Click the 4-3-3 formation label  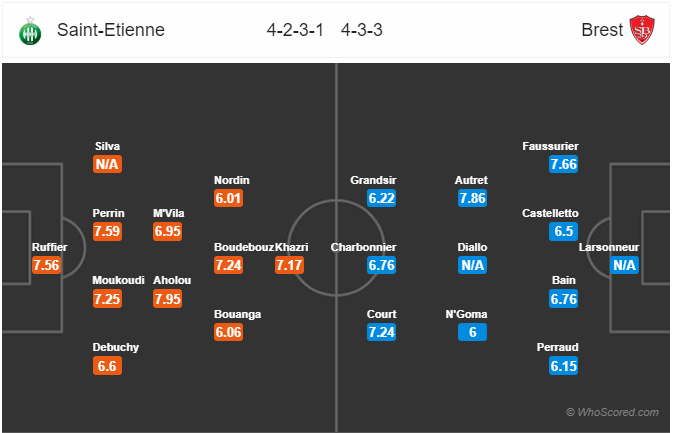tap(361, 30)
